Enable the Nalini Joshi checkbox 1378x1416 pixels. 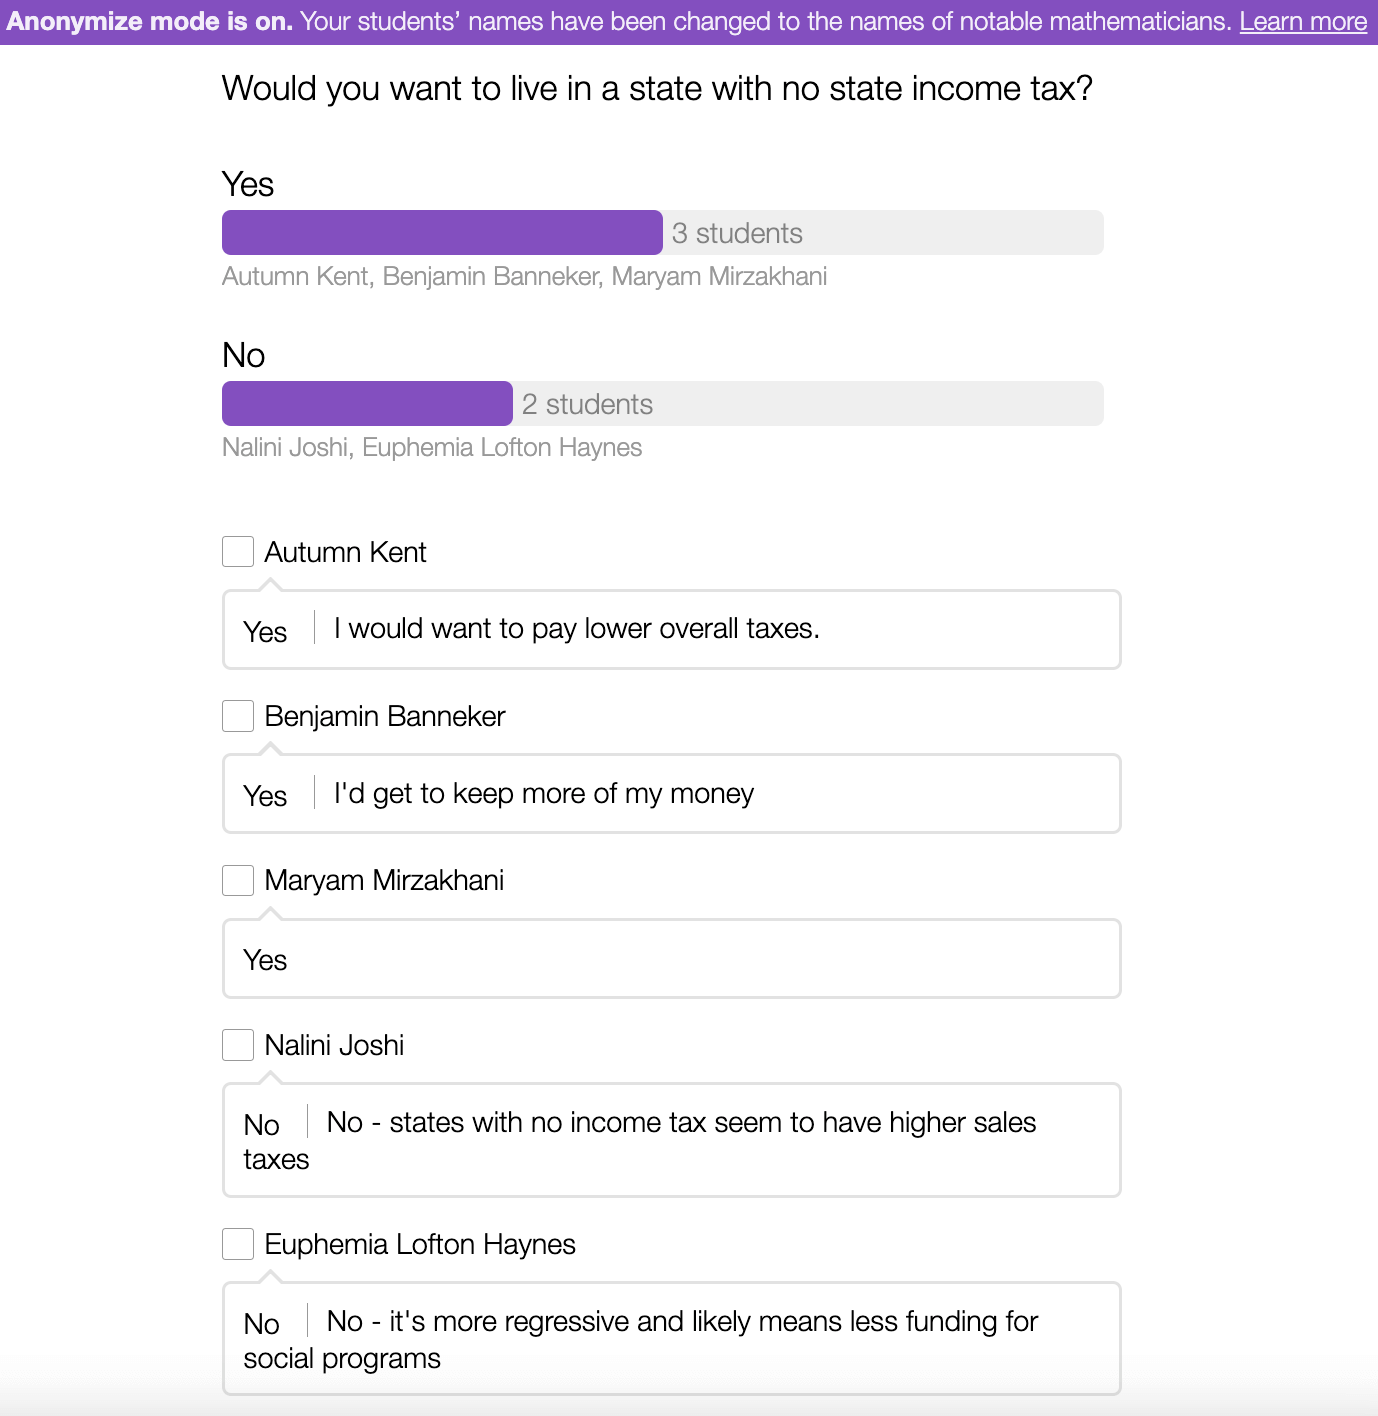(x=237, y=1045)
